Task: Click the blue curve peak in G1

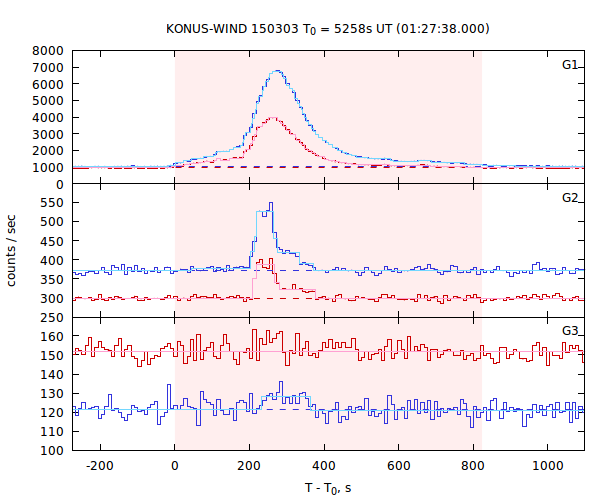Action: coord(277,71)
